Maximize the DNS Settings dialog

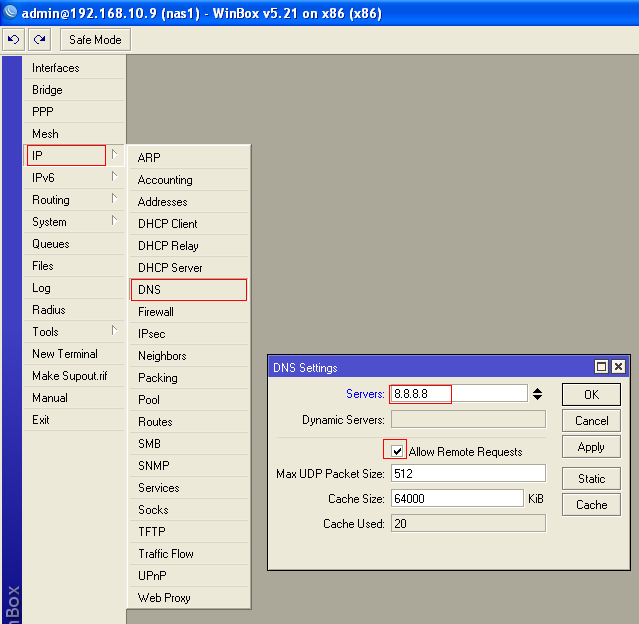(x=601, y=367)
